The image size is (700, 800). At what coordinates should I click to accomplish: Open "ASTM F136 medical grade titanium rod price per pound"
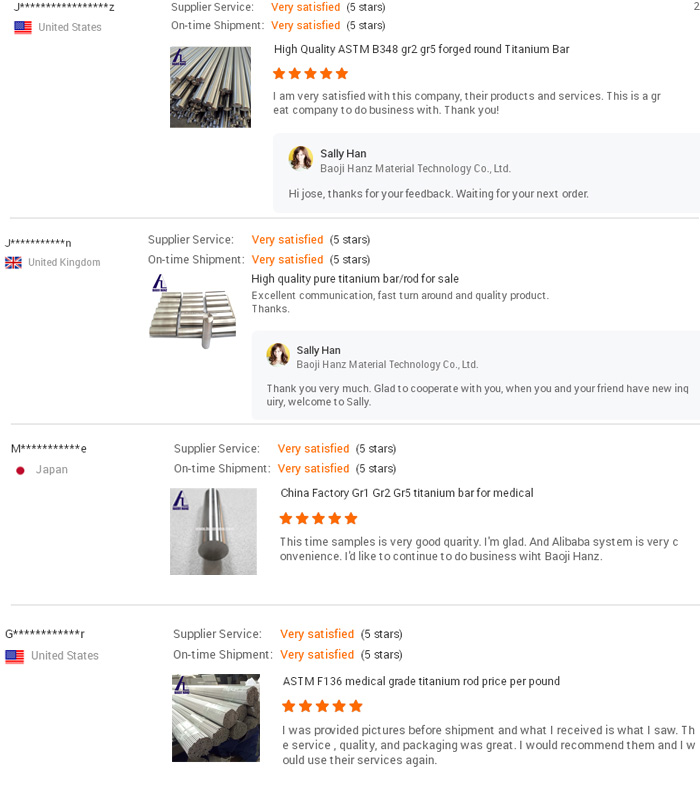(421, 681)
